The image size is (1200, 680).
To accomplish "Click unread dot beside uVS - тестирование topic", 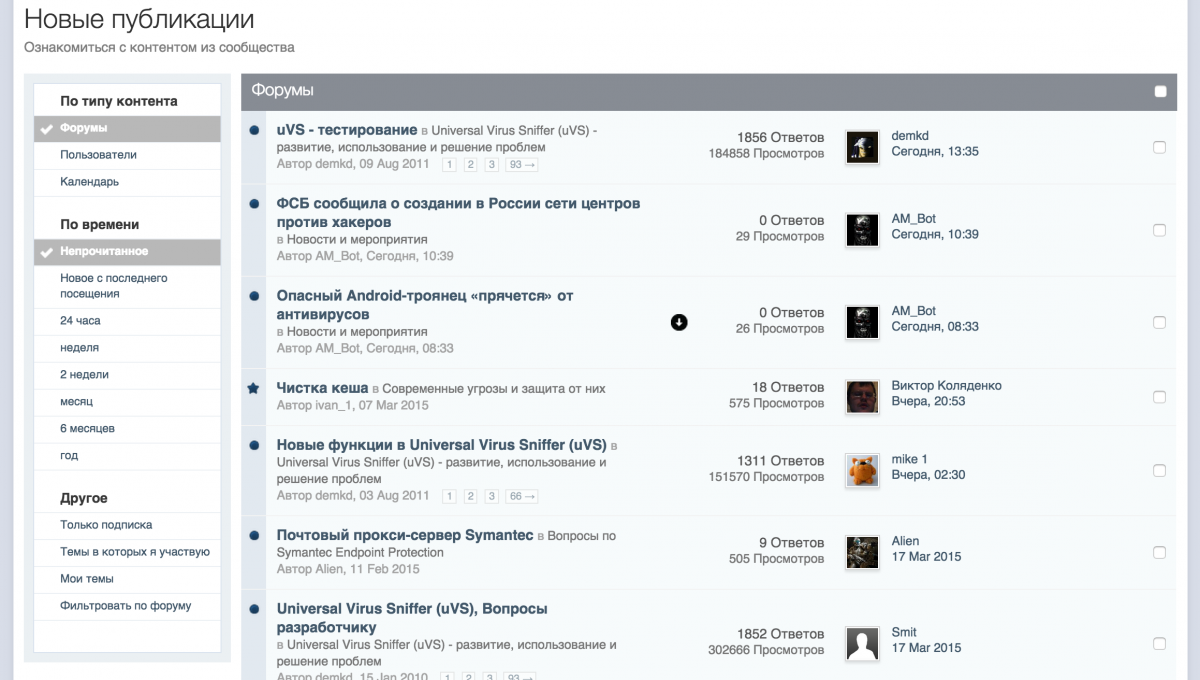I will pyautogui.click(x=254, y=130).
